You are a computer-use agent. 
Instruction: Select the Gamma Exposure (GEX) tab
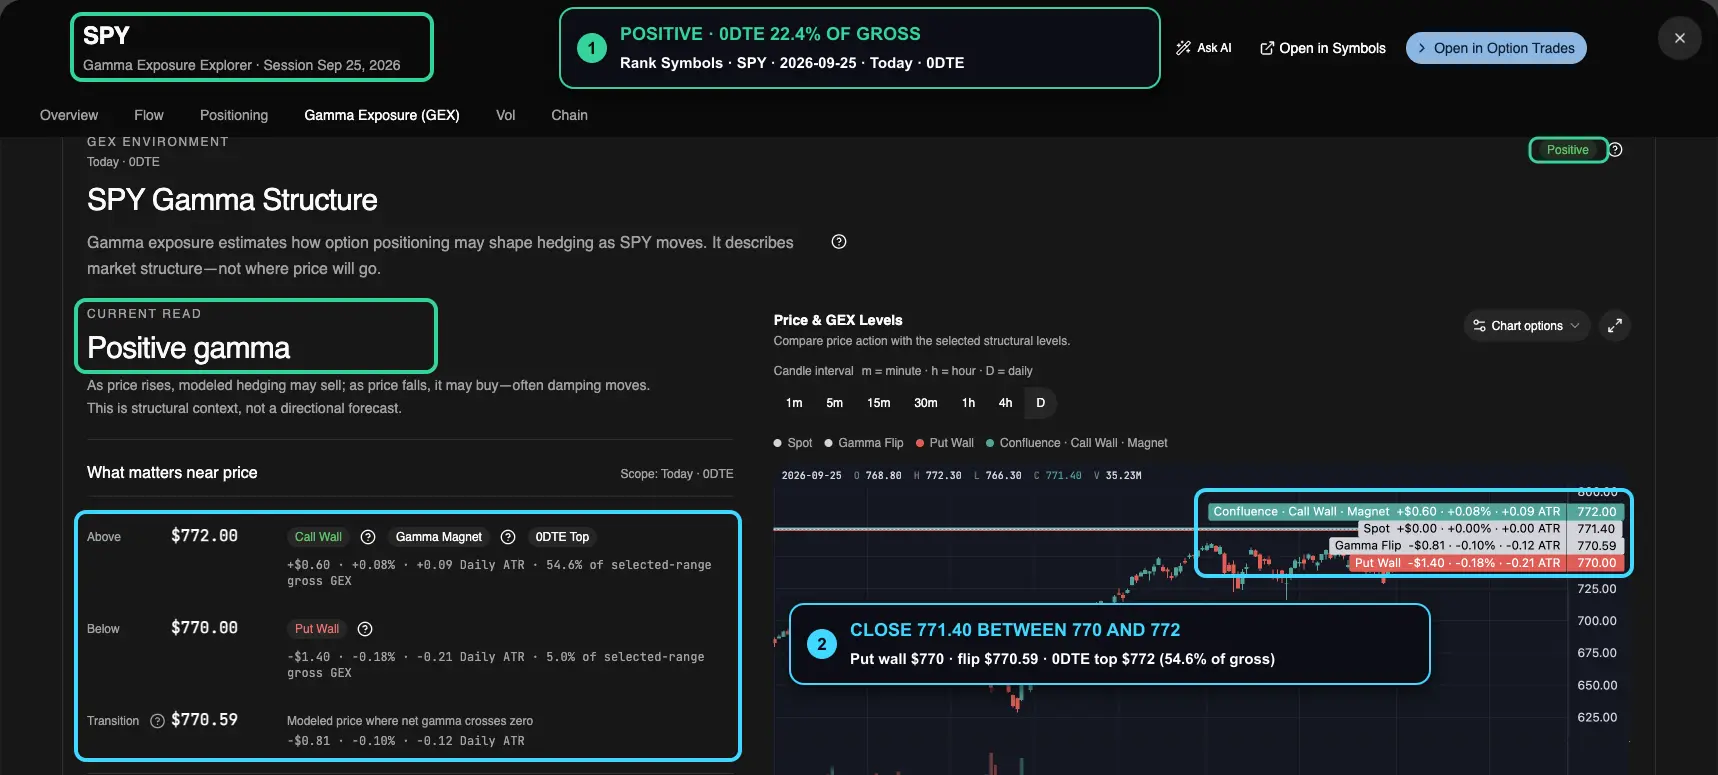coord(382,115)
